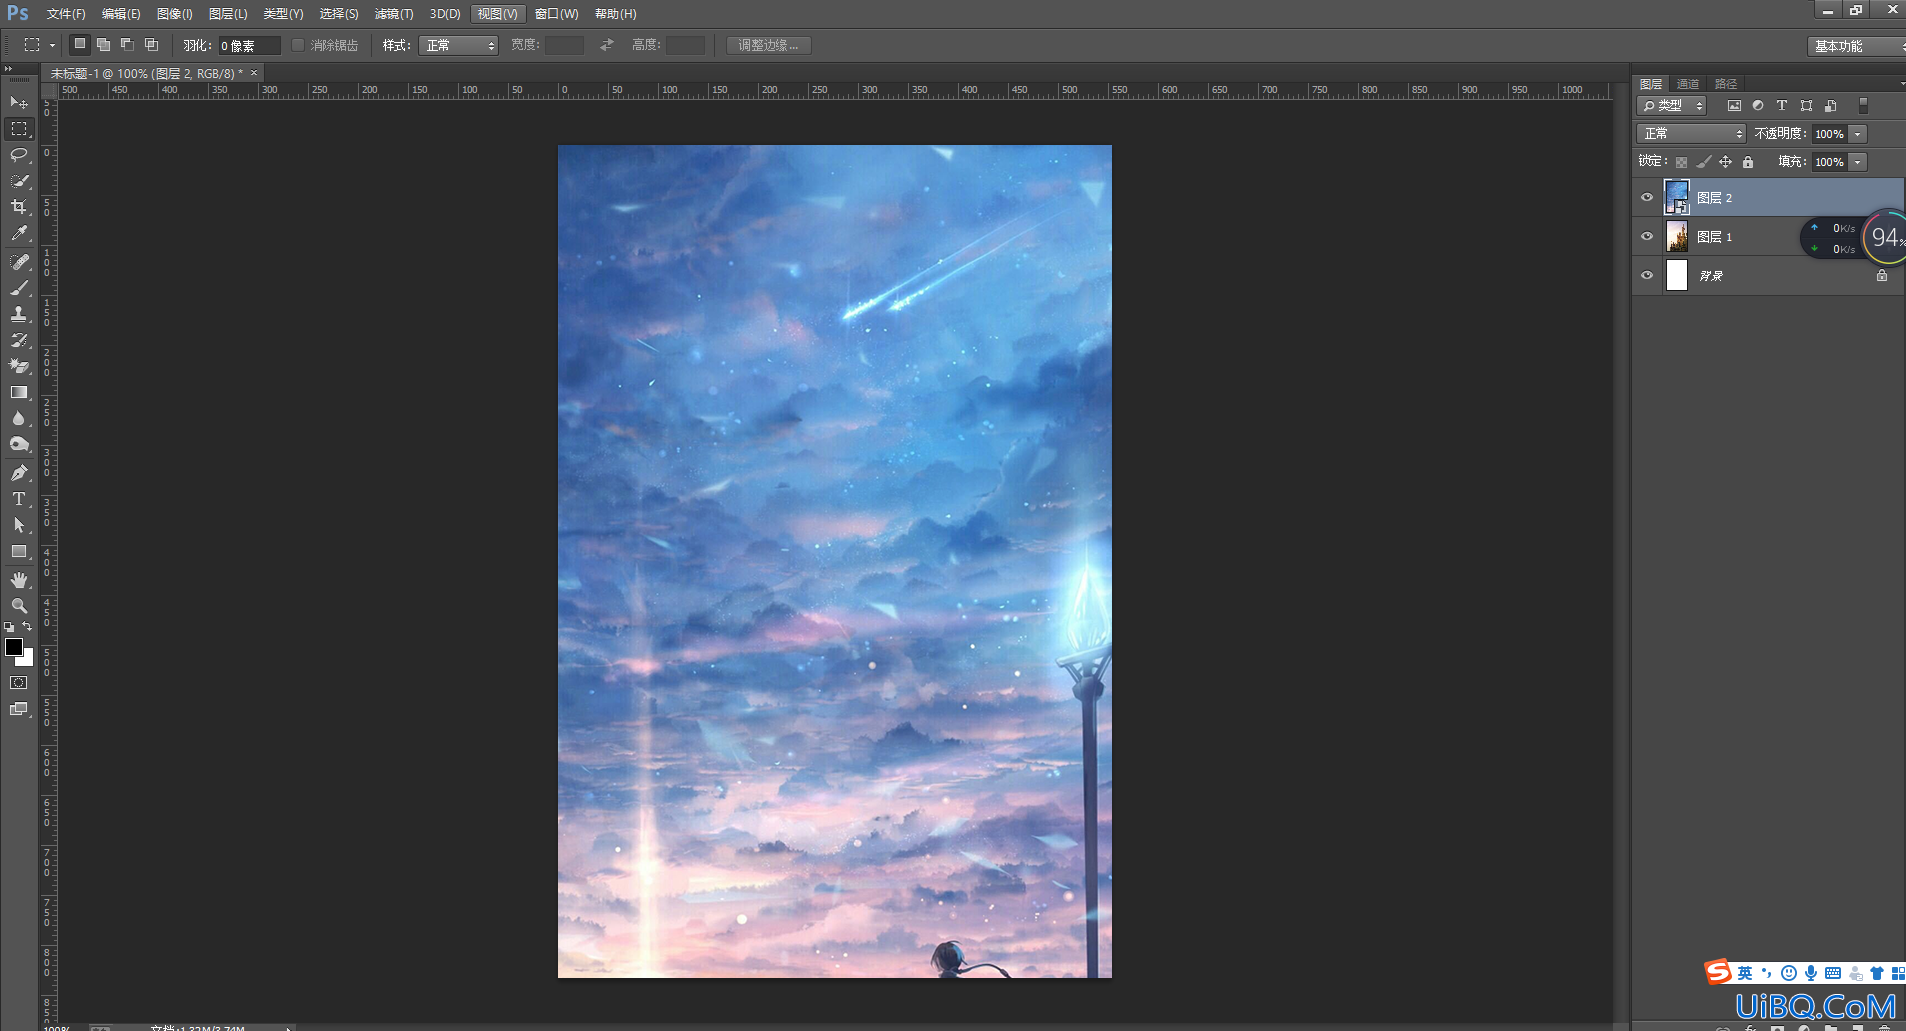
Task: Select the Clone Stamp tool
Action: 19,314
